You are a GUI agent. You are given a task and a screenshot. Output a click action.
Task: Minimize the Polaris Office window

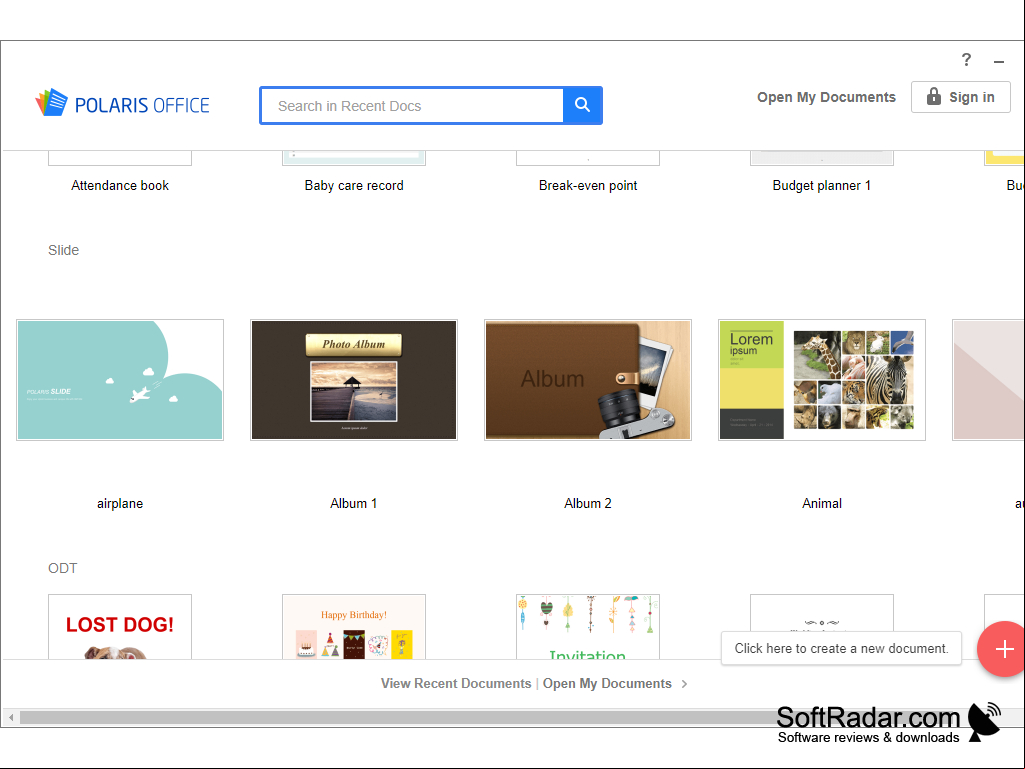pos(999,61)
